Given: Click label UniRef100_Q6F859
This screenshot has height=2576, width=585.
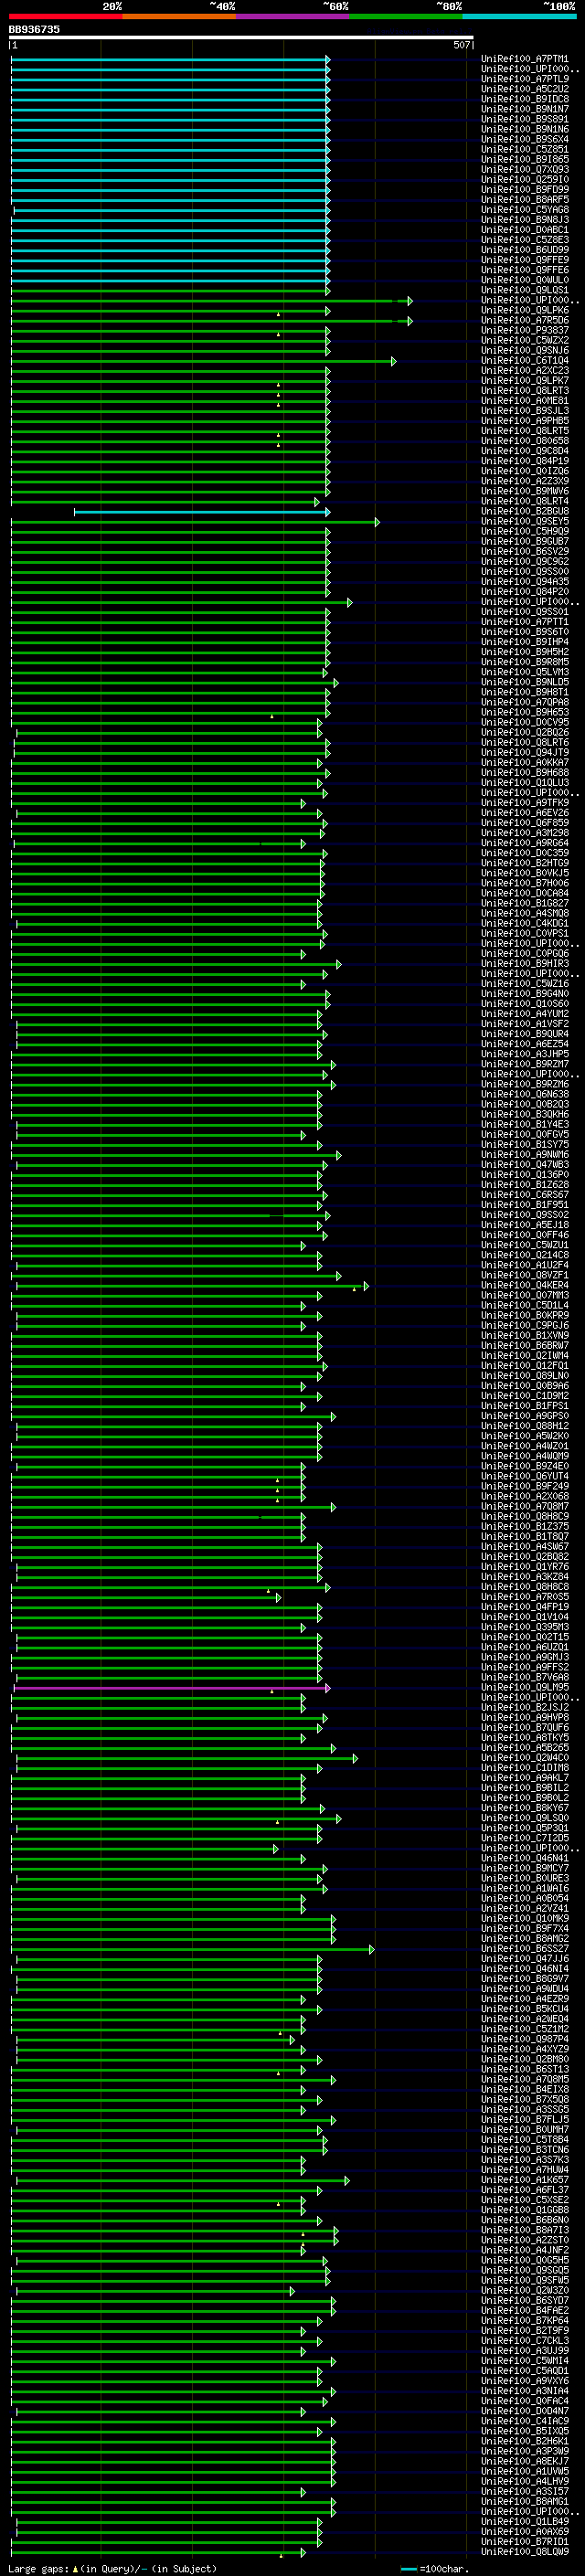Looking at the screenshot, I should 525,822.
